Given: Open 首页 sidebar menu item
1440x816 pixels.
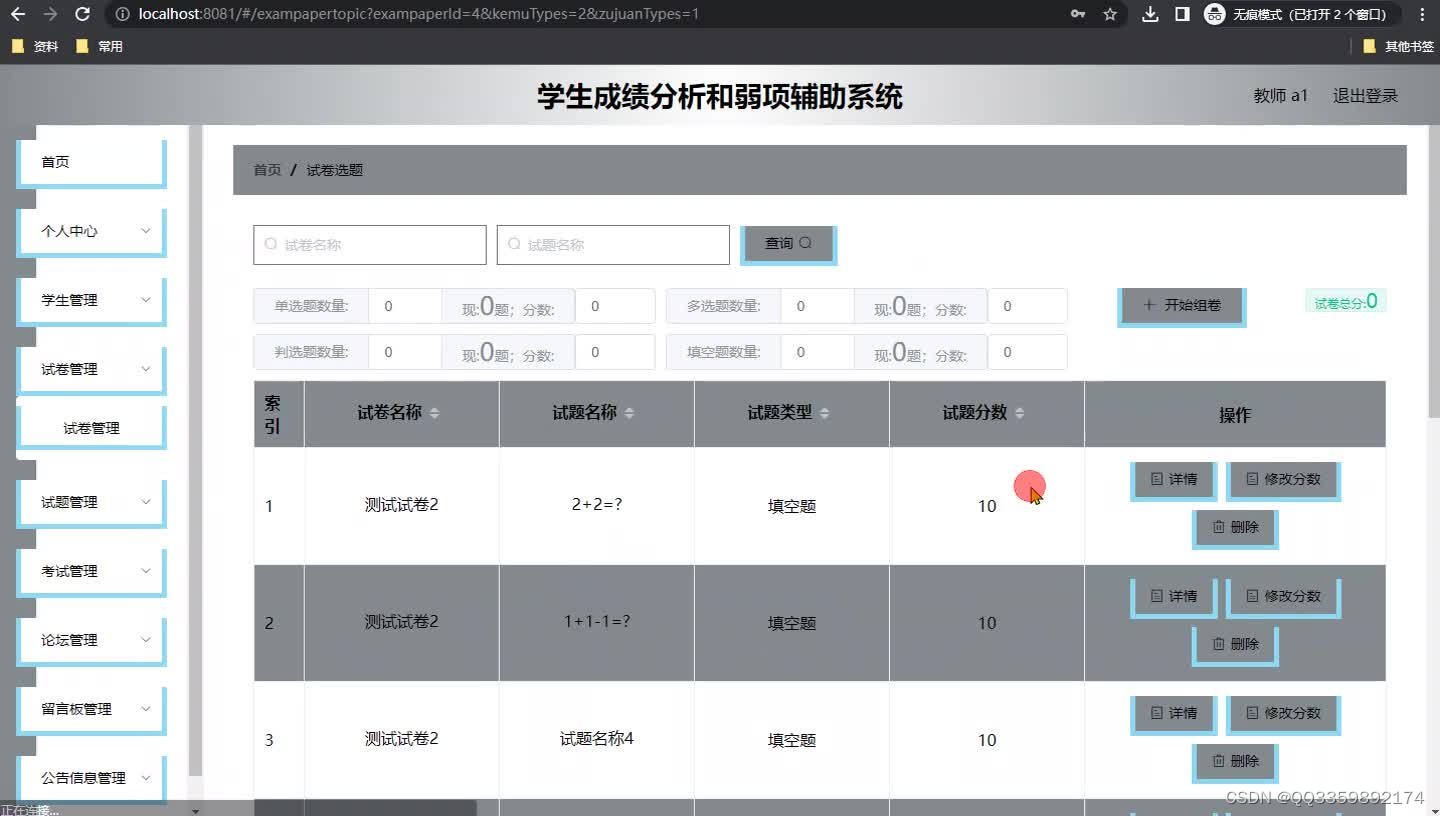Looking at the screenshot, I should click(91, 163).
